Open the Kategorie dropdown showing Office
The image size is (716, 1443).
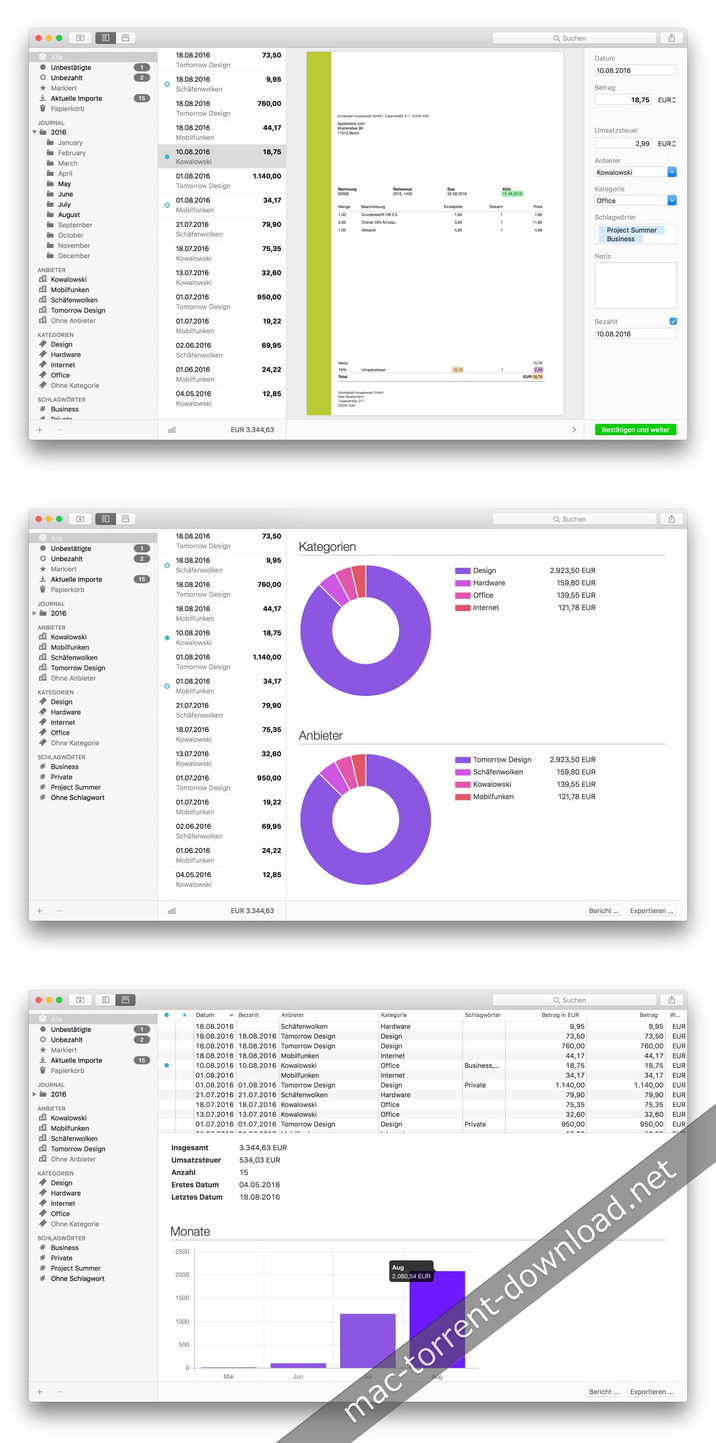[x=636, y=200]
